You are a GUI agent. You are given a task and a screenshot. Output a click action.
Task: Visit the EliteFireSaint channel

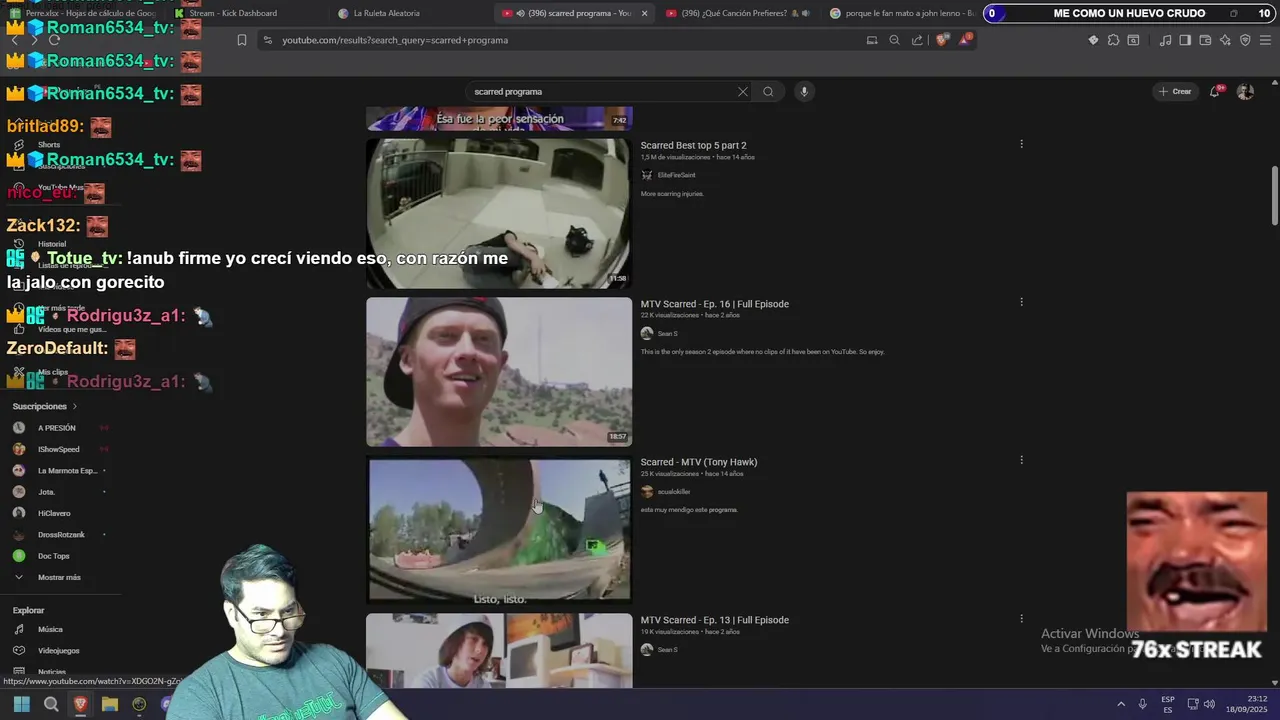676,175
